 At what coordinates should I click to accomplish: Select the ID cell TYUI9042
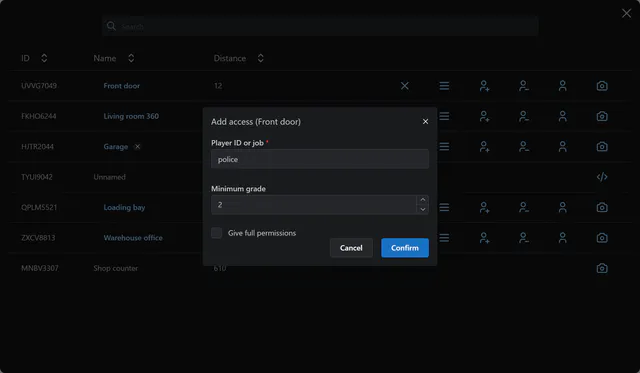point(37,177)
